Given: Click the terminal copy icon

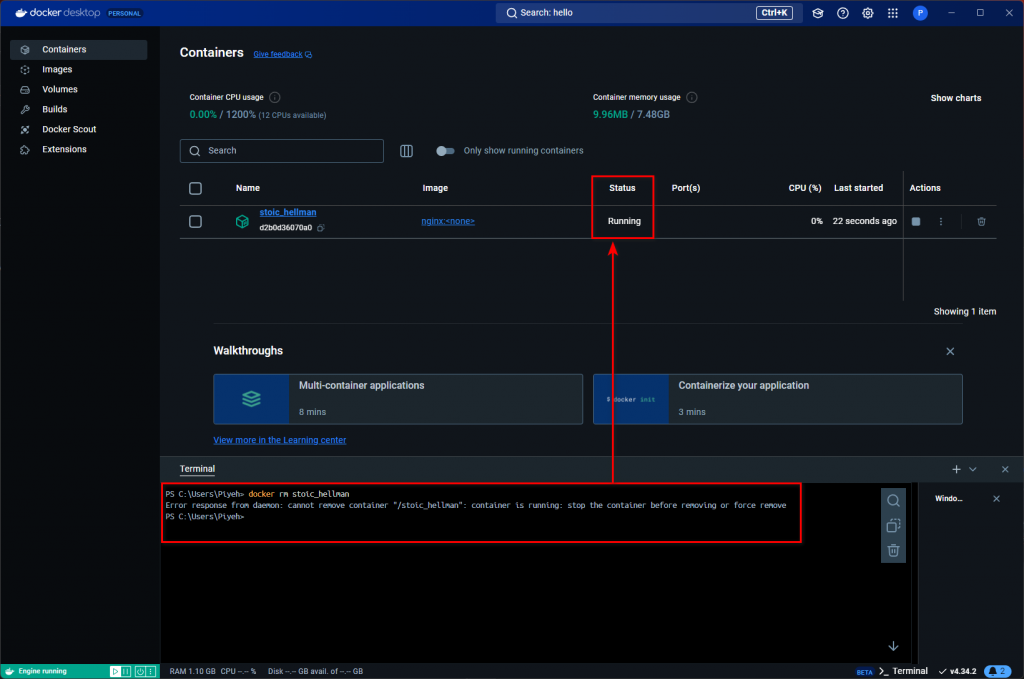Looking at the screenshot, I should pos(893,526).
